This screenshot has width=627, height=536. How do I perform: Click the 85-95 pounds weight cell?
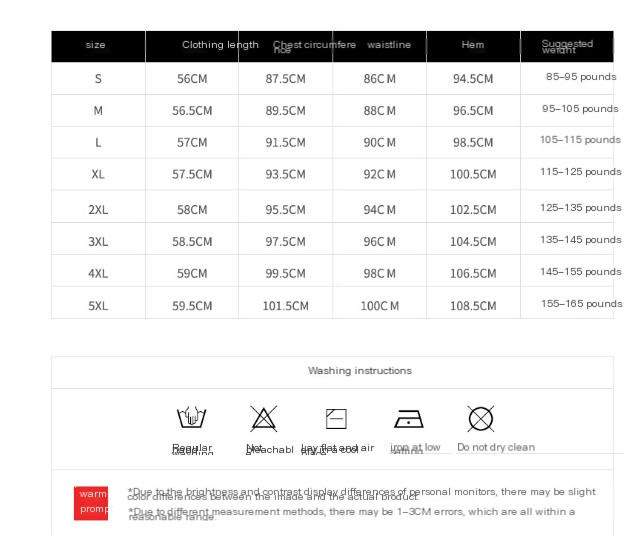[x=581, y=77]
